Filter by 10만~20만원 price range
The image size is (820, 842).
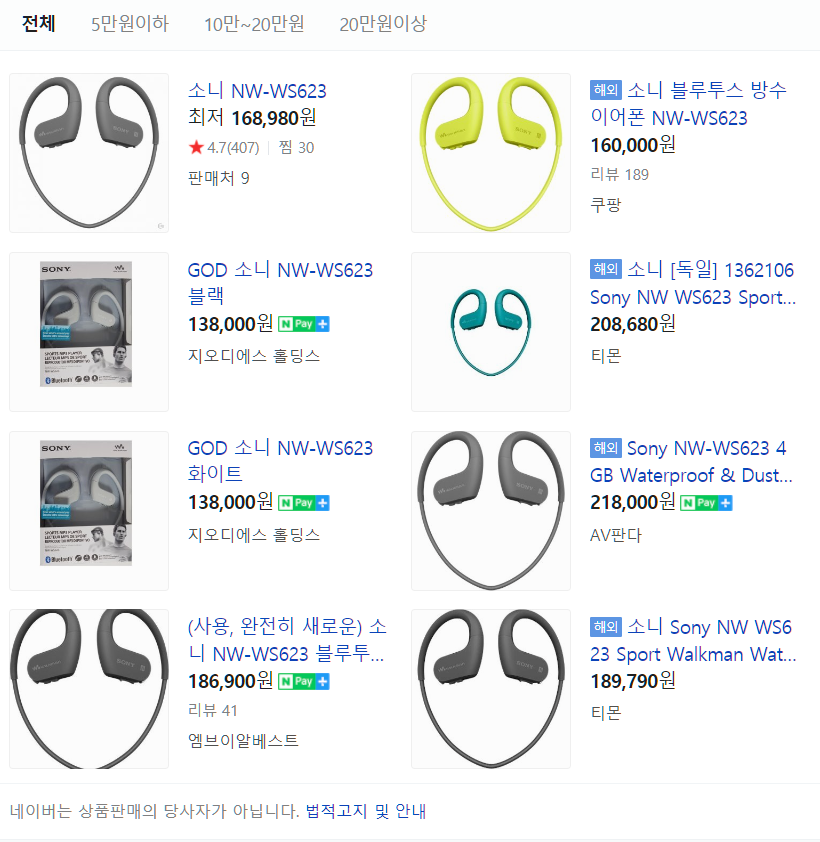coord(254,24)
